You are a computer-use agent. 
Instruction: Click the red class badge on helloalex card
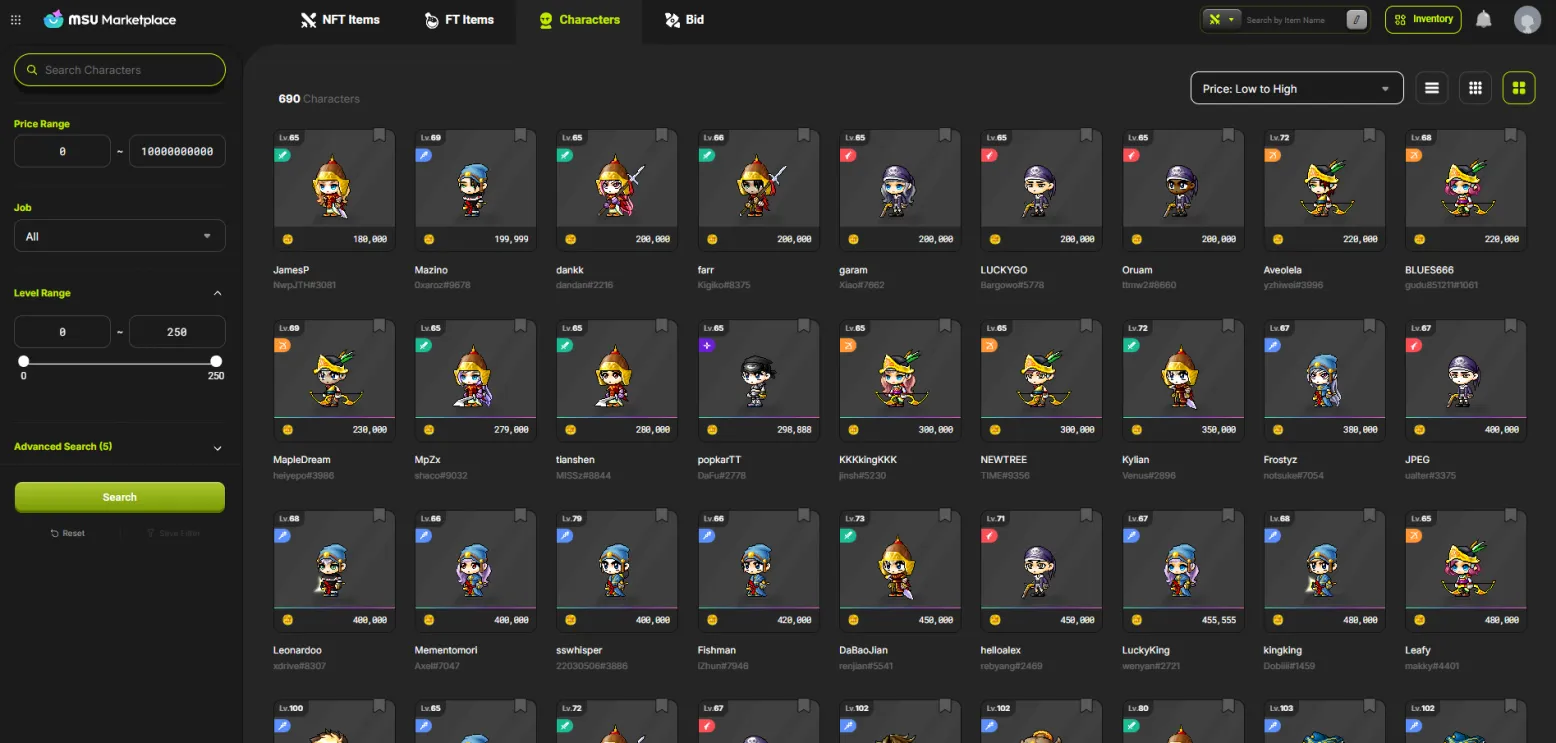pos(990,536)
